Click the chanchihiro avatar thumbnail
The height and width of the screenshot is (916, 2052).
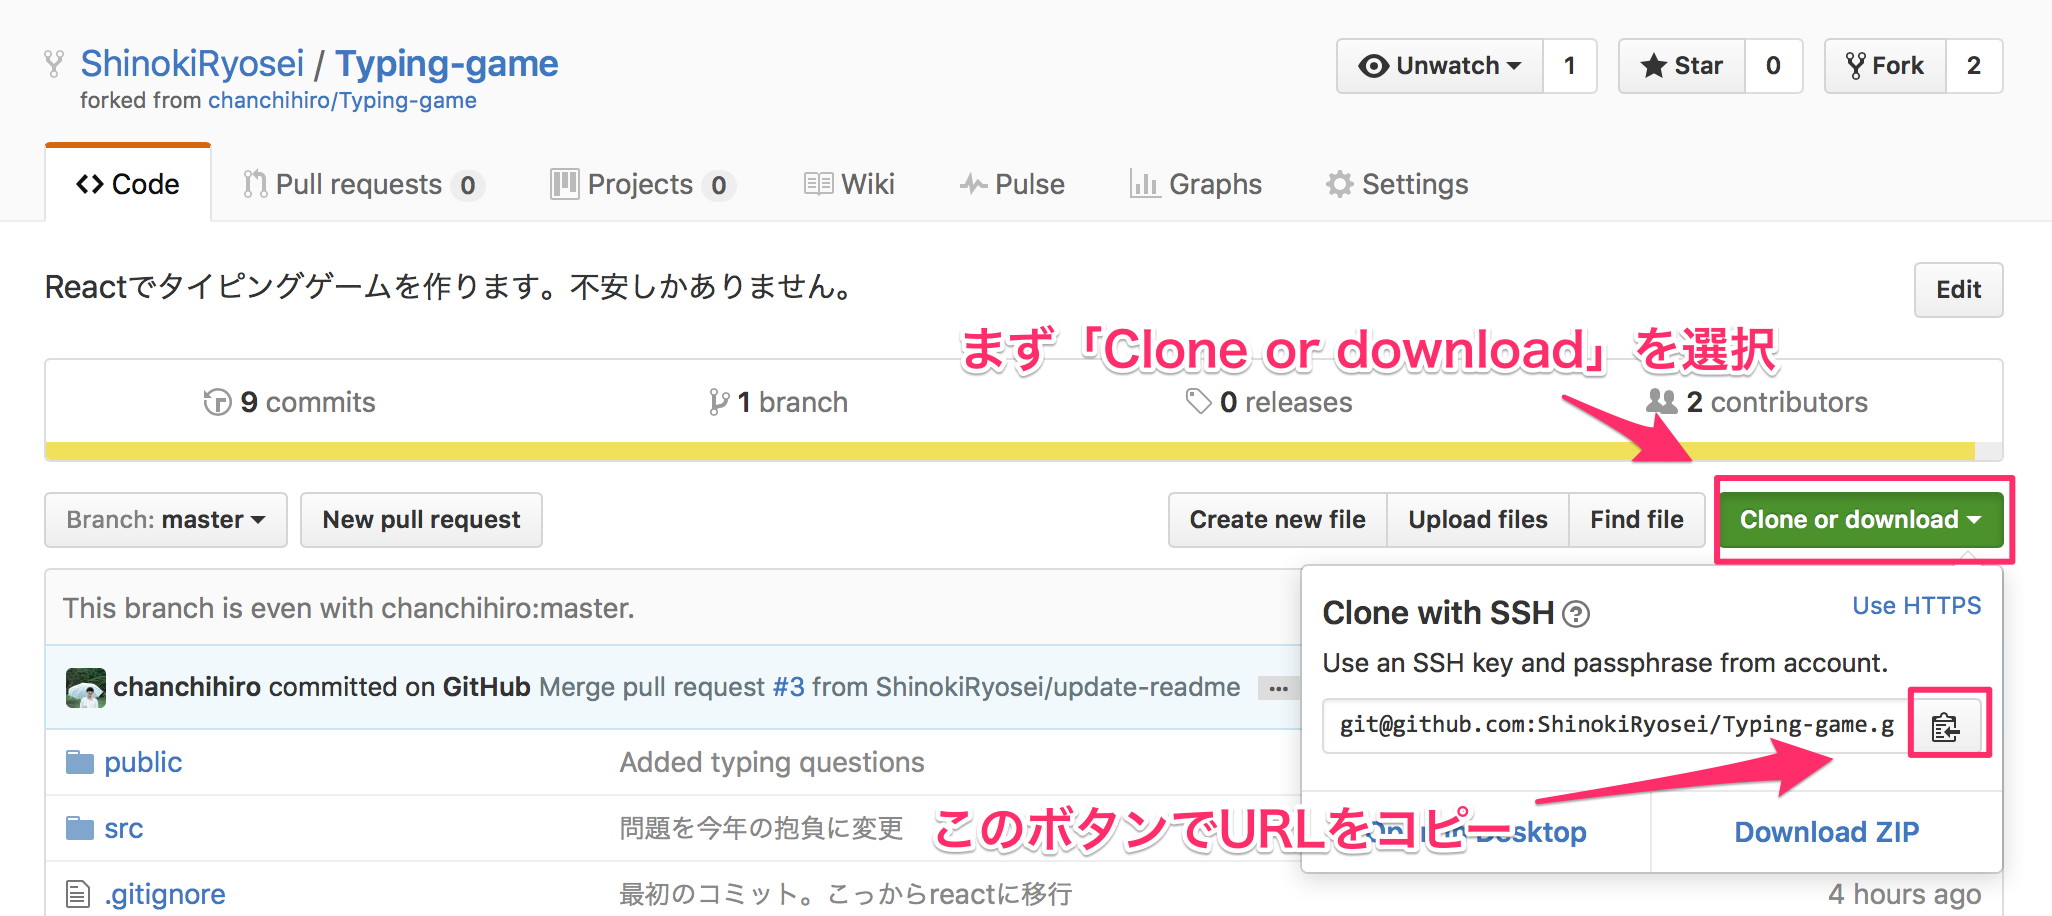[86, 688]
